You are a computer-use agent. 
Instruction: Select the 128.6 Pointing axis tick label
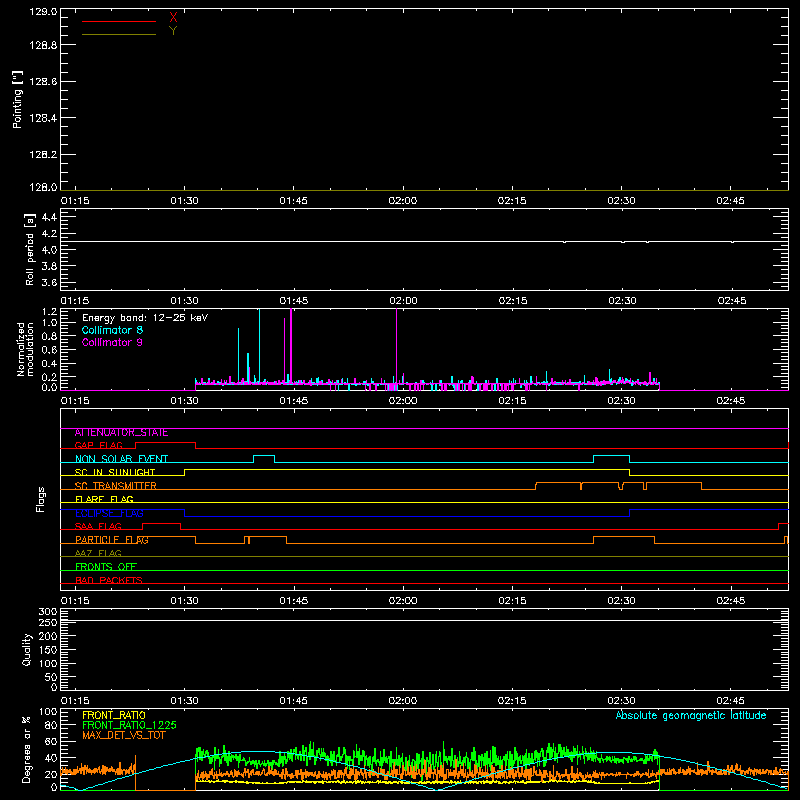tap(43, 82)
